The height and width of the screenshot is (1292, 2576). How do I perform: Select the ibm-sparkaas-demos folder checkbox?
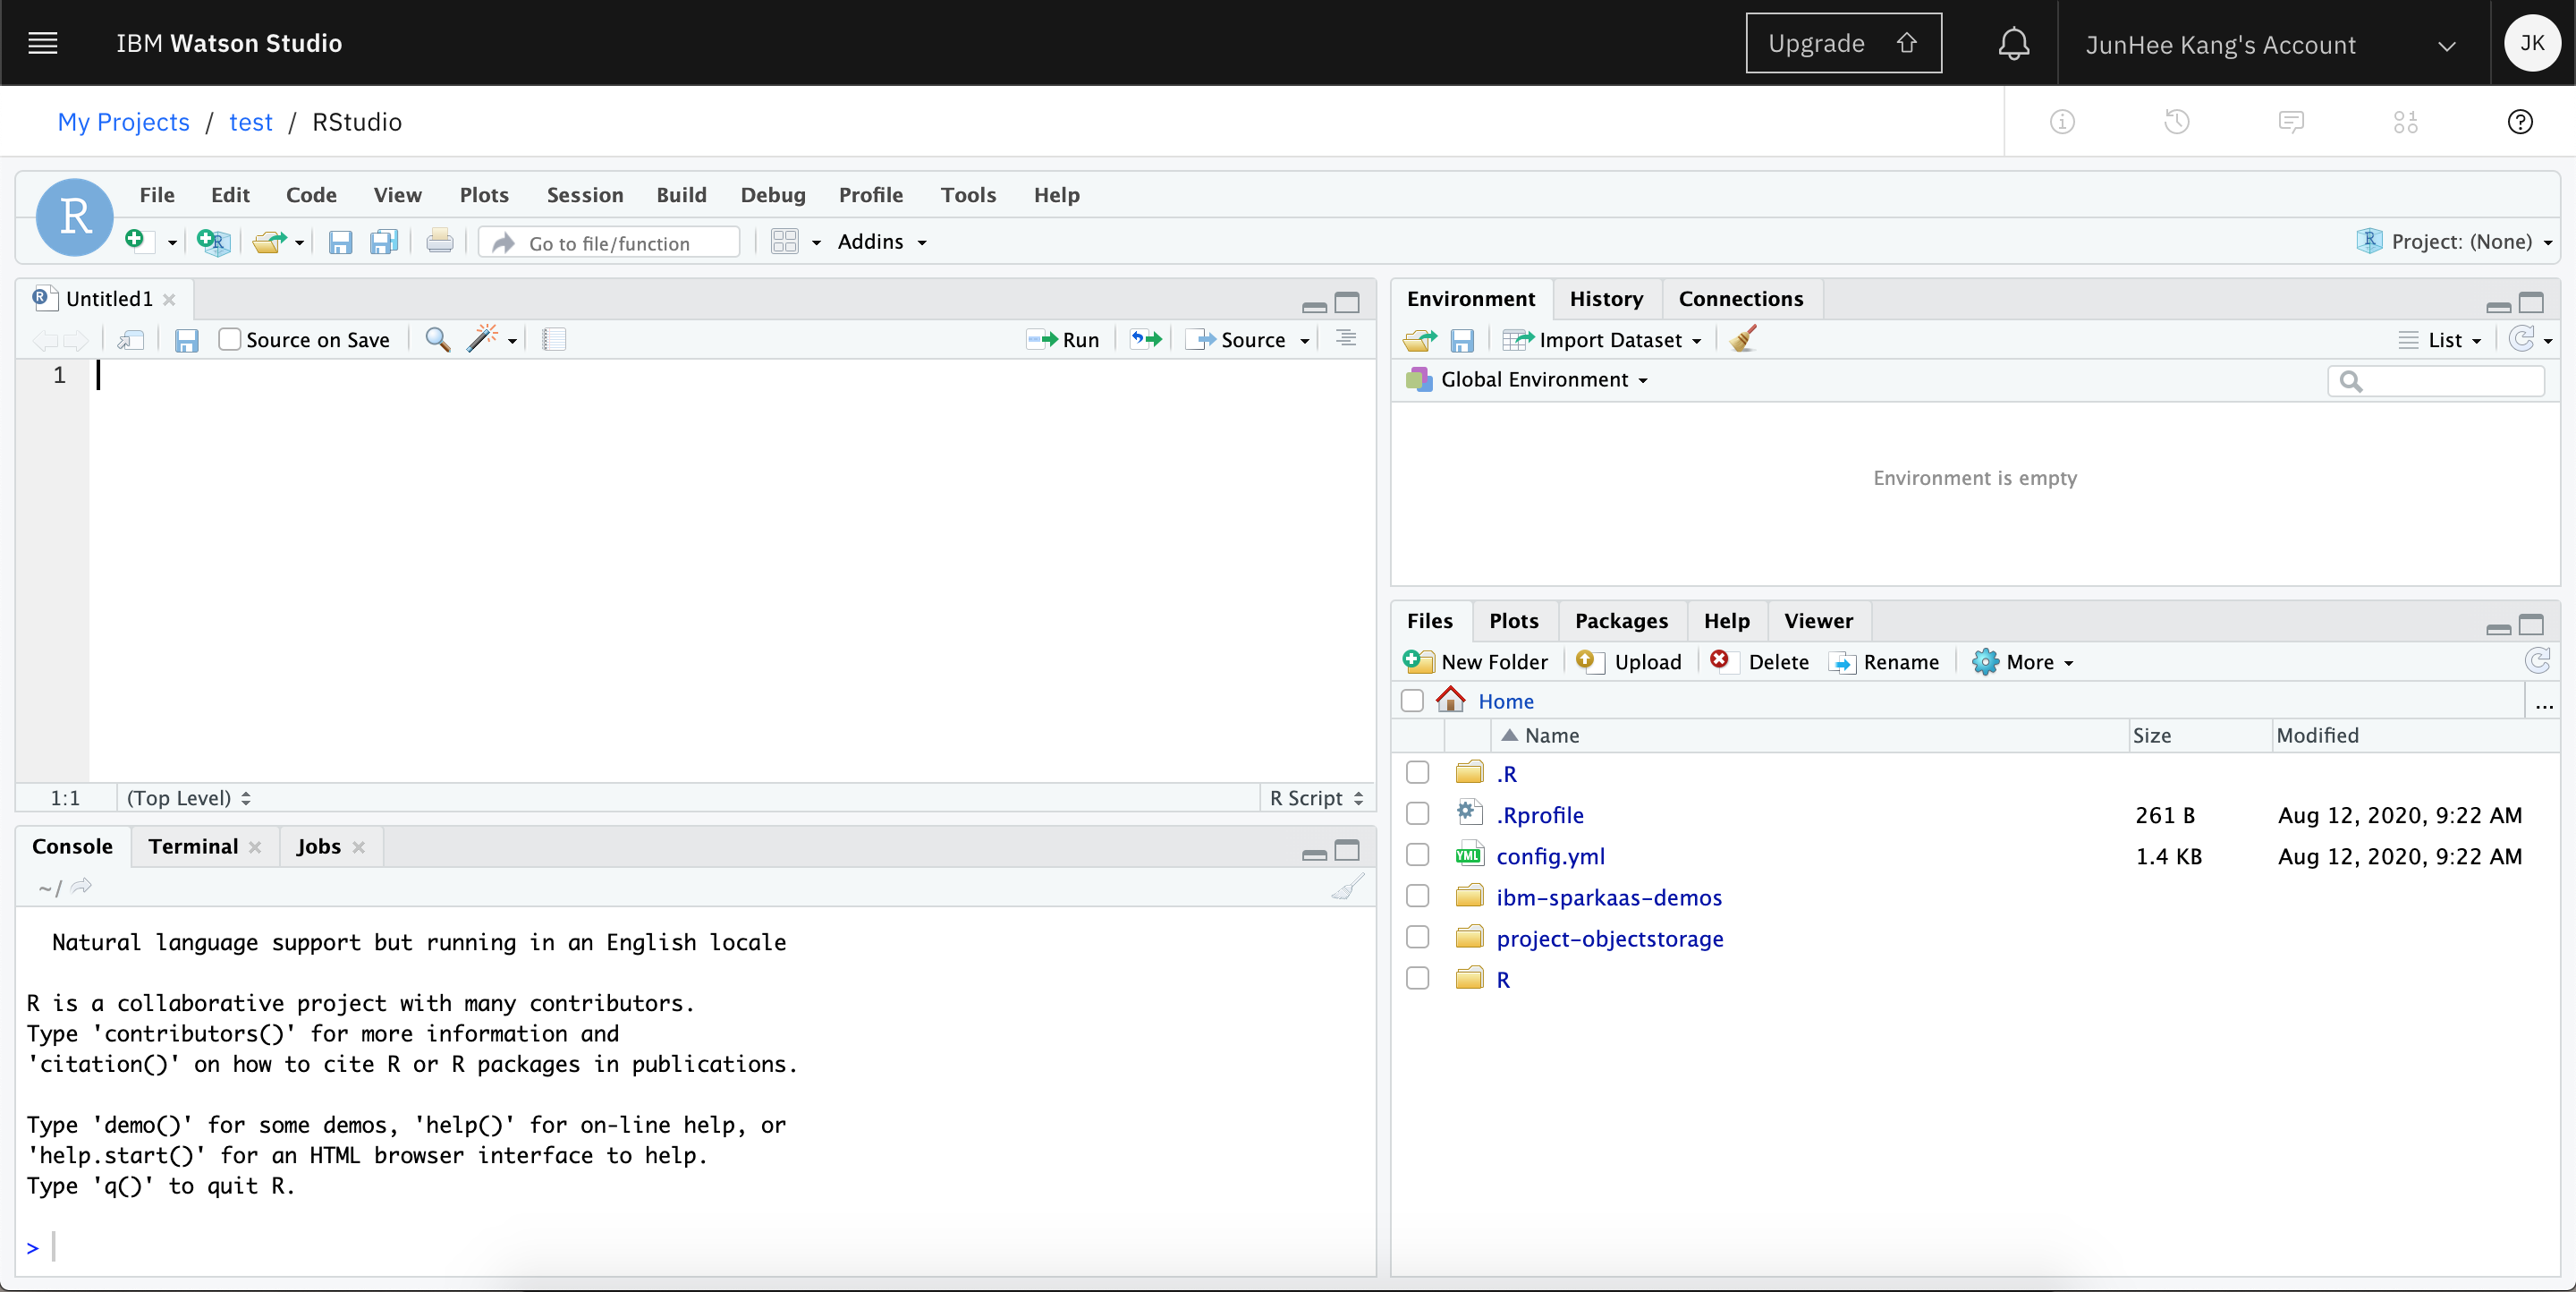point(1417,897)
